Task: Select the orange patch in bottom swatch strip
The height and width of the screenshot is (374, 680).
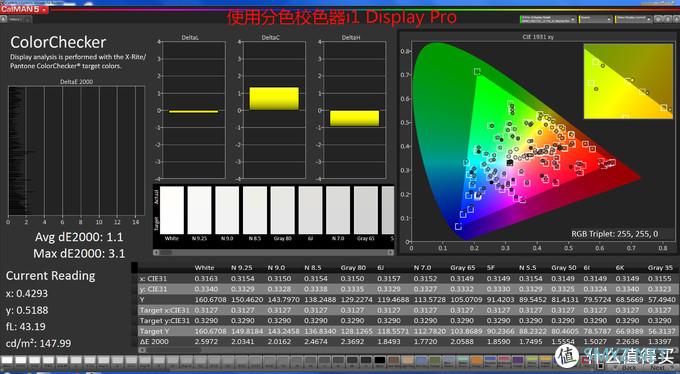Action: 476,360
